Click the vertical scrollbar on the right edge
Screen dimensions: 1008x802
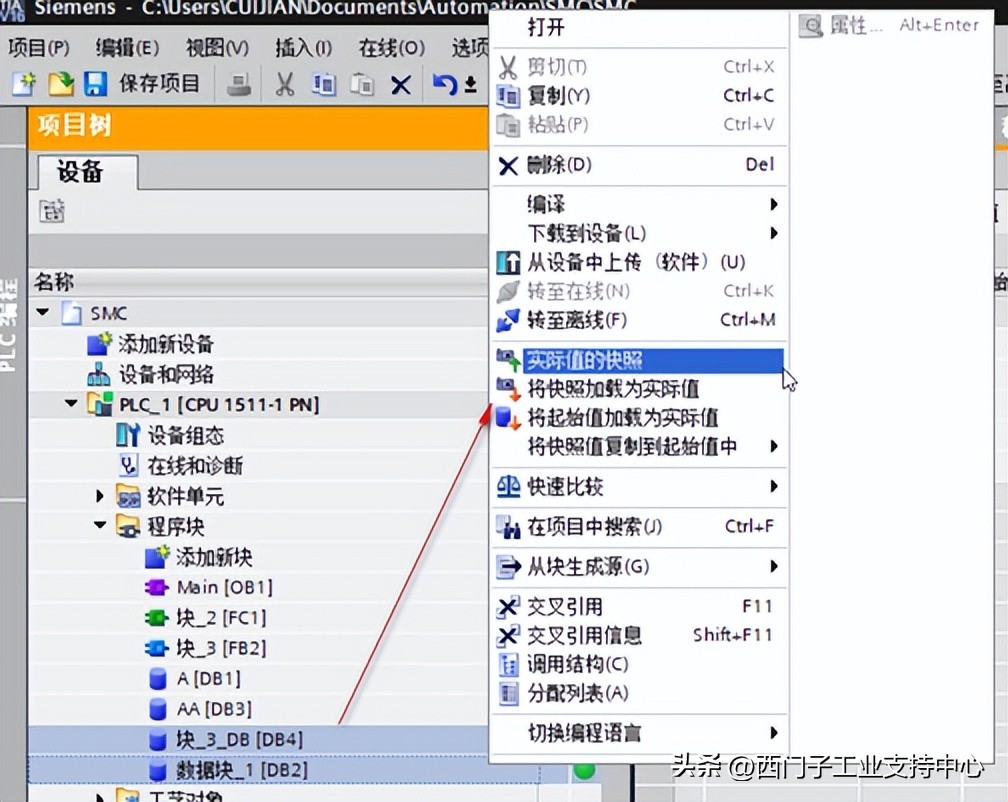click(x=1001, y=400)
